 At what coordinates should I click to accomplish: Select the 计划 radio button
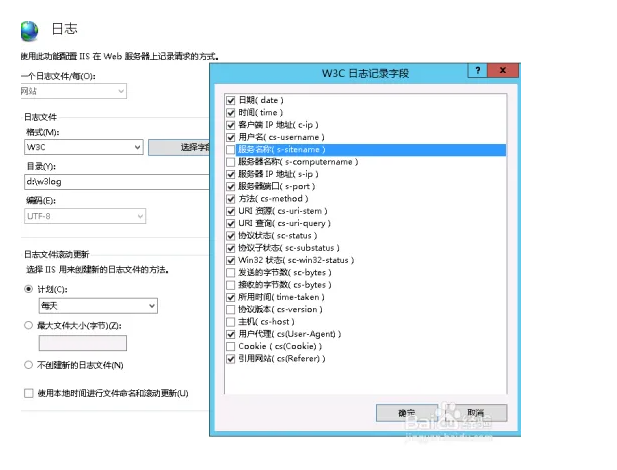click(28, 289)
